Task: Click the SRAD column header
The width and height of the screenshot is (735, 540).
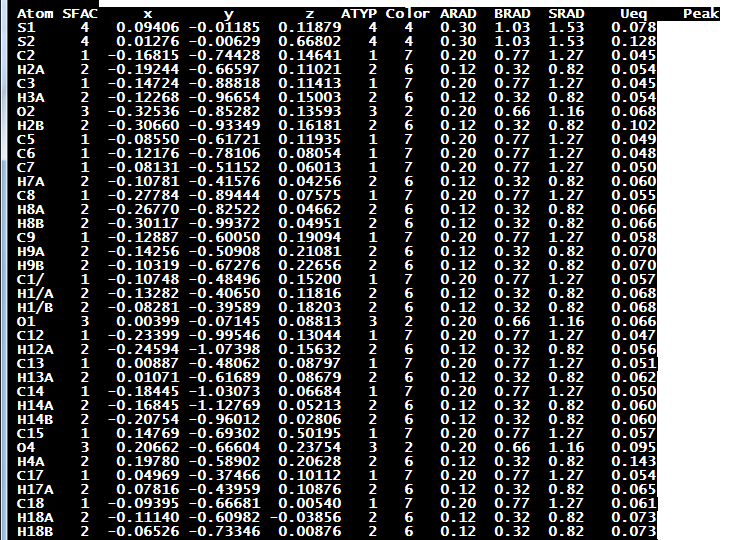Action: (566, 14)
